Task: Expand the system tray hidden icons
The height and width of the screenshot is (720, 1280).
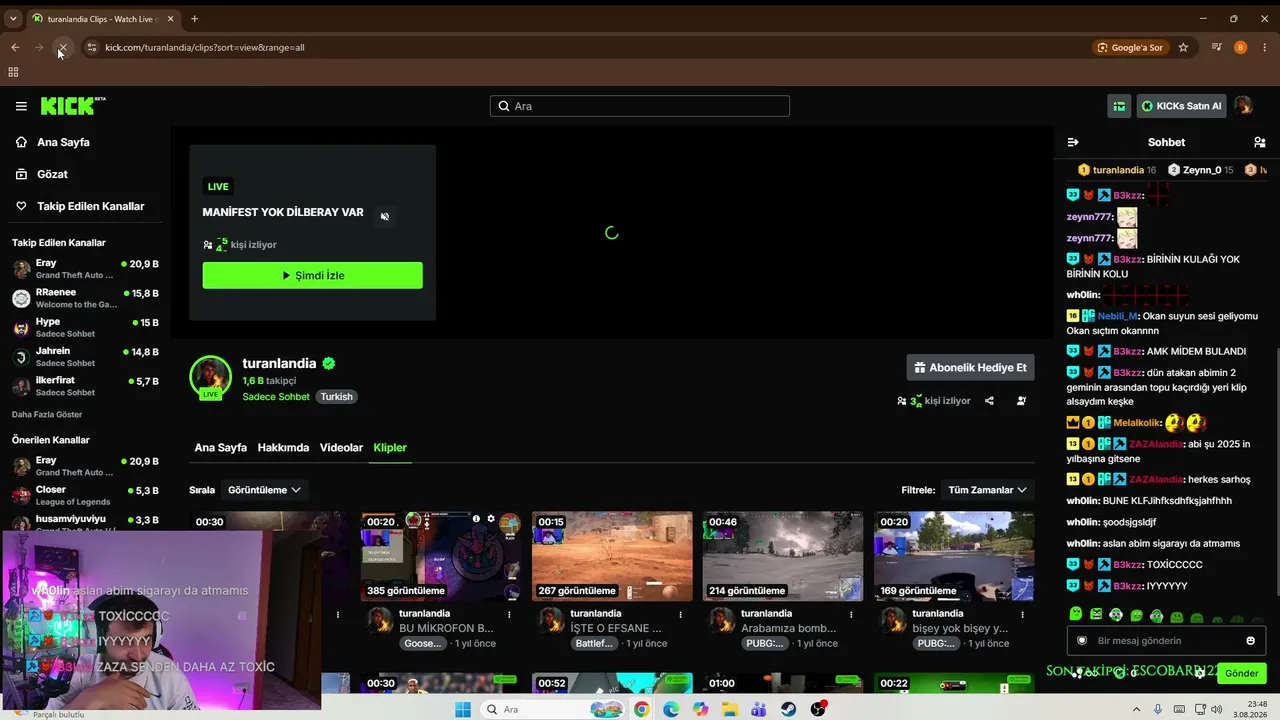Action: 1138,709
